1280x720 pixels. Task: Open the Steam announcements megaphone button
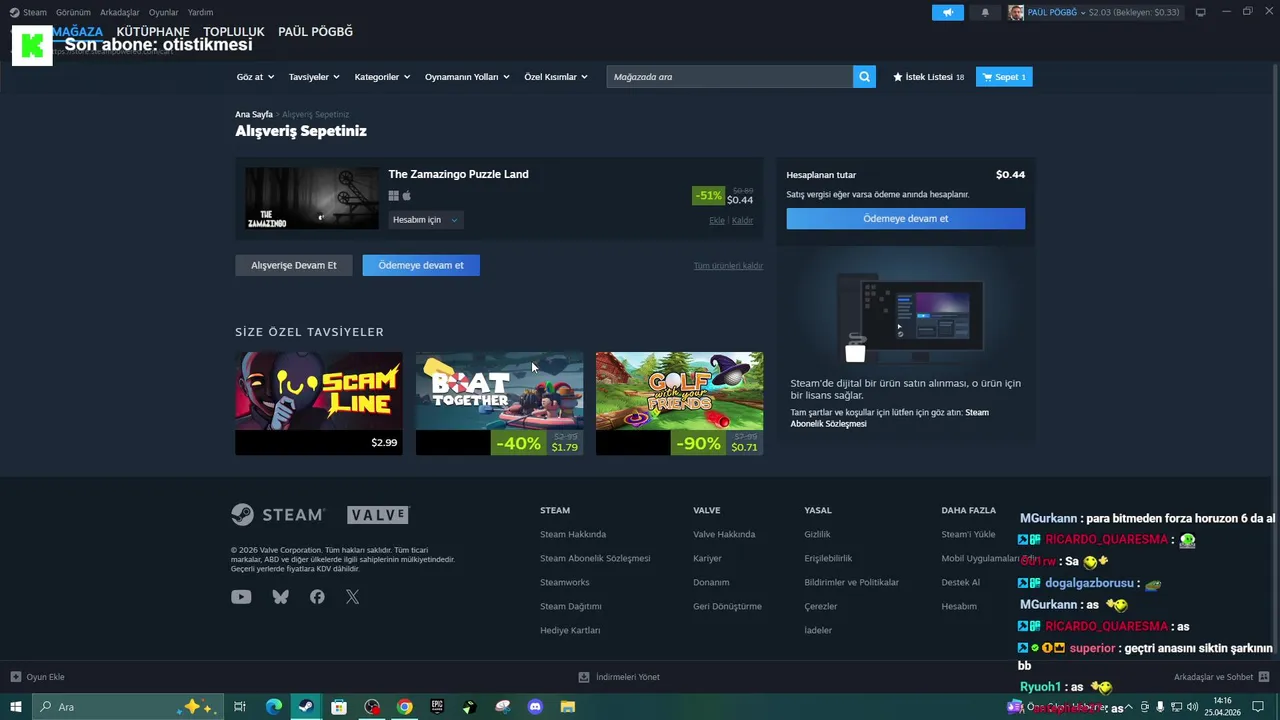(x=947, y=12)
